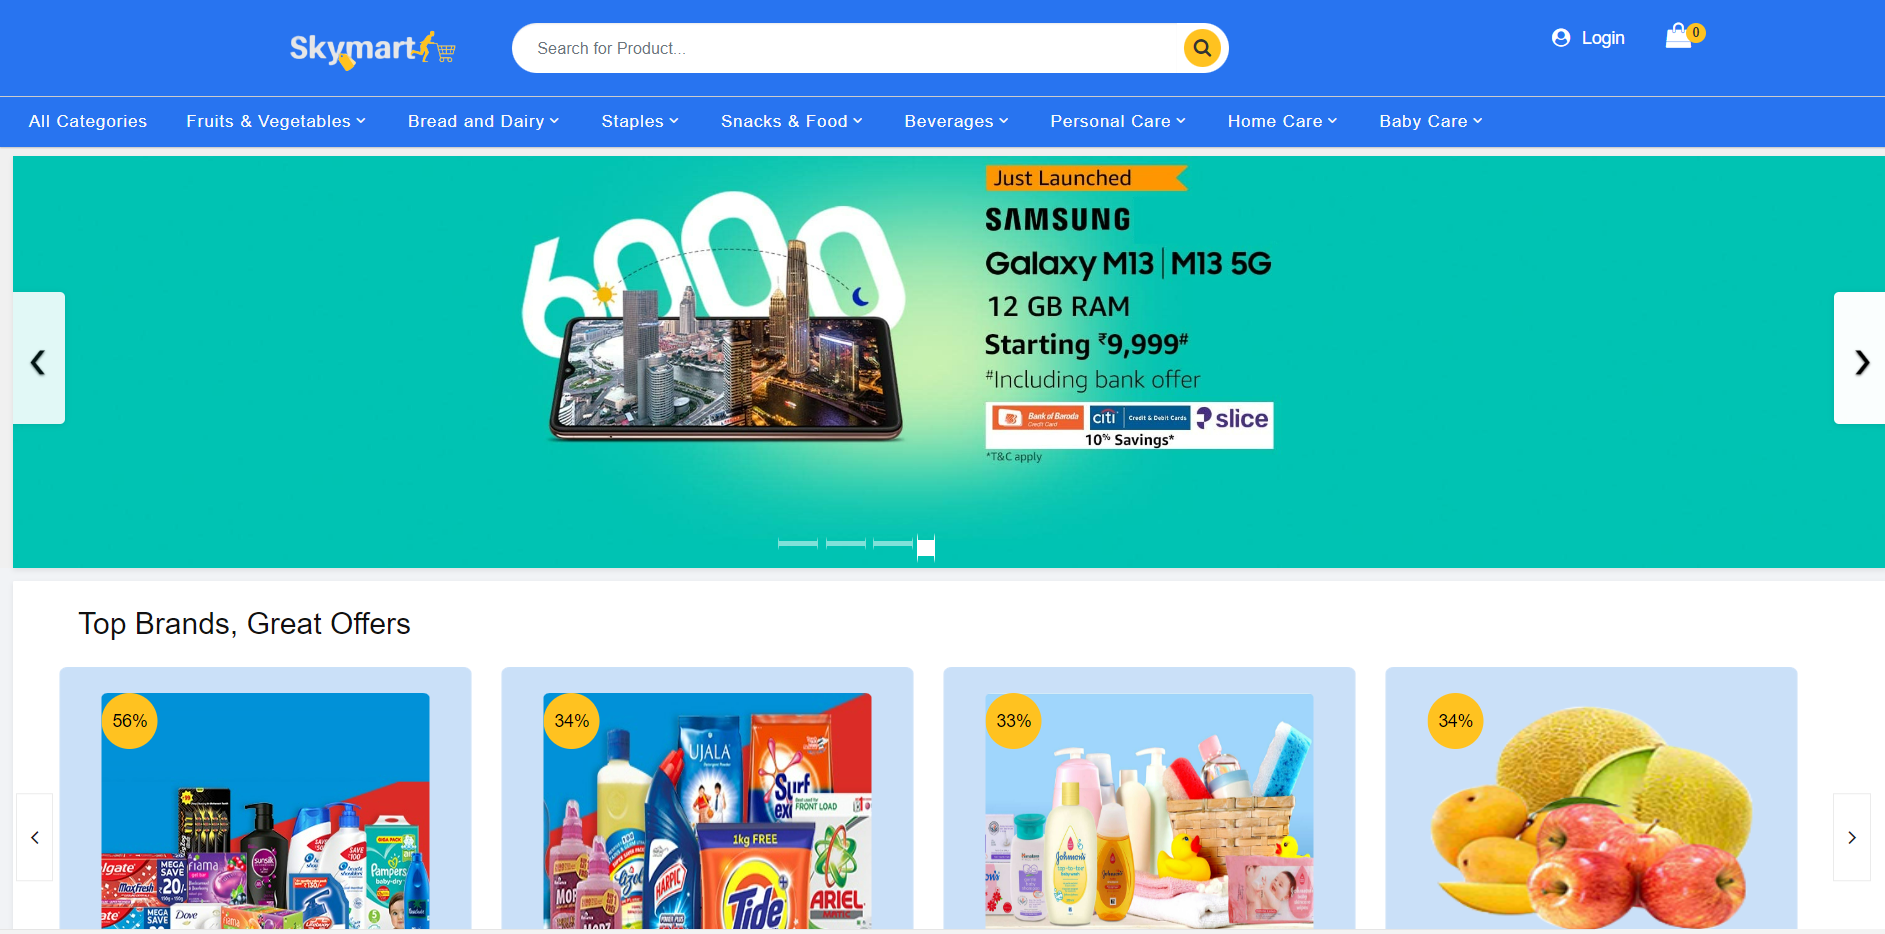Move Top Brands carousel to the left
This screenshot has height=934, width=1885.
click(35, 837)
